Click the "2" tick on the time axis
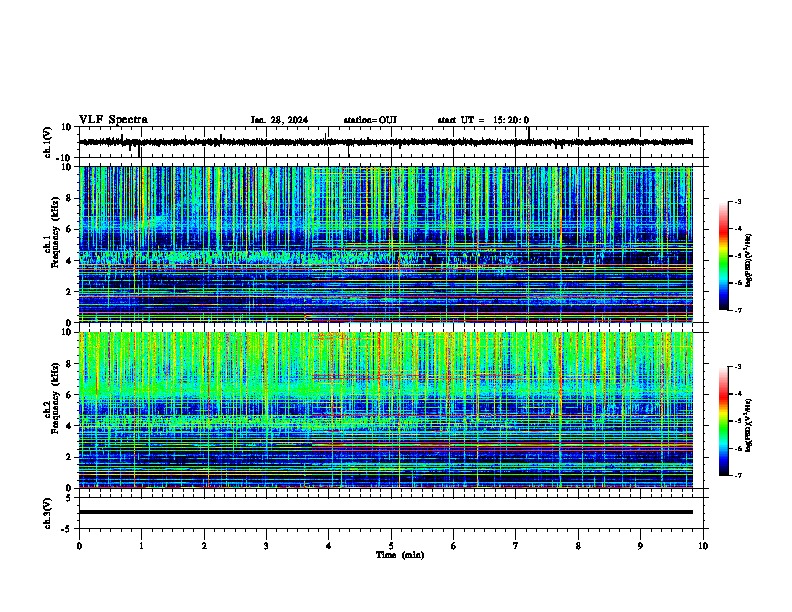The image size is (792, 612). (x=204, y=546)
